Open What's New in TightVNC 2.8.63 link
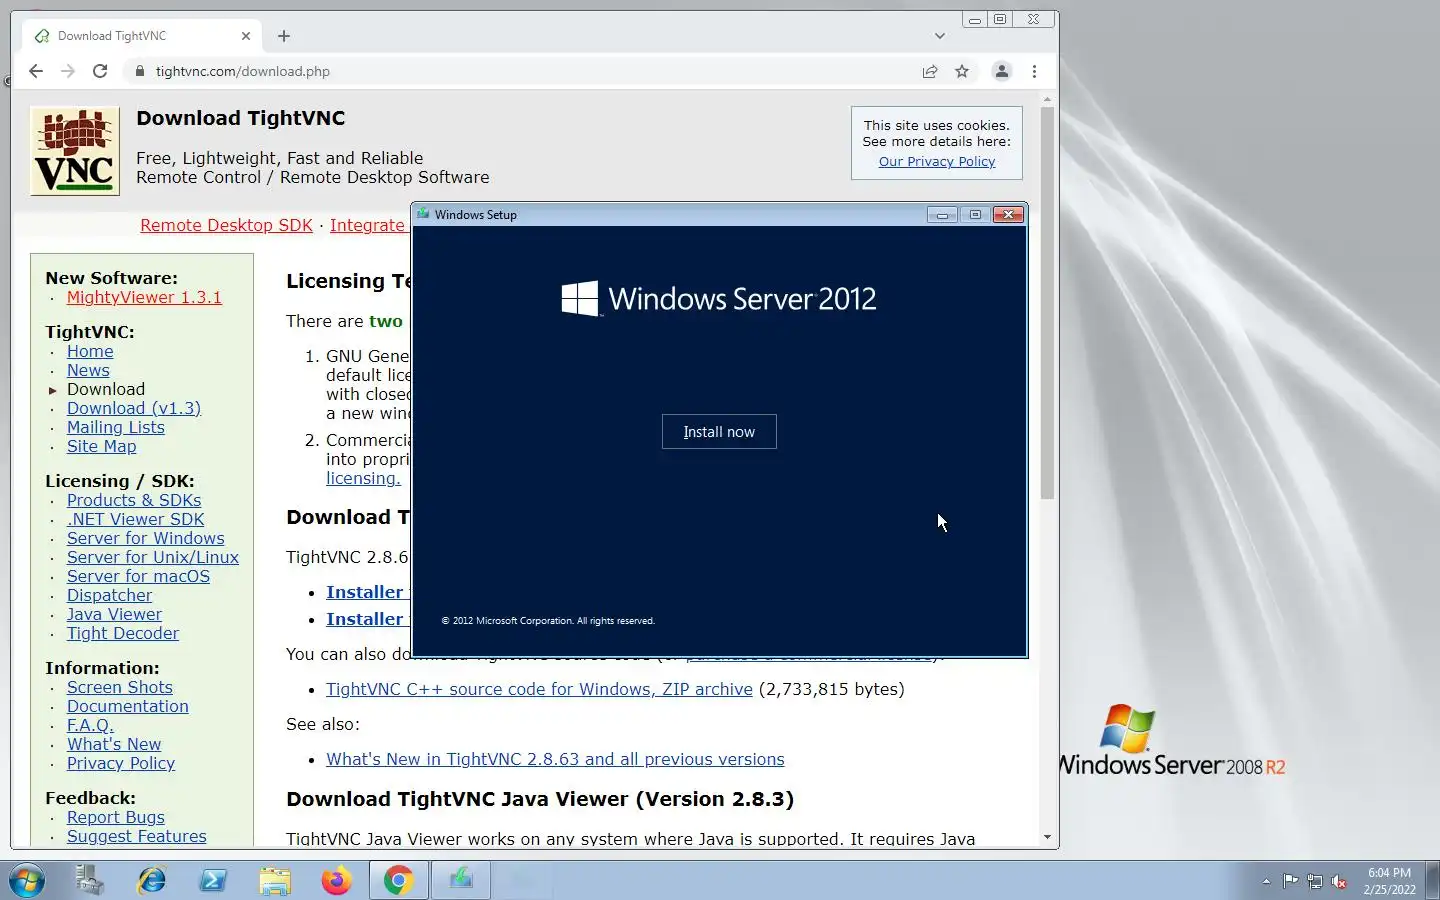The image size is (1440, 900). 555,759
